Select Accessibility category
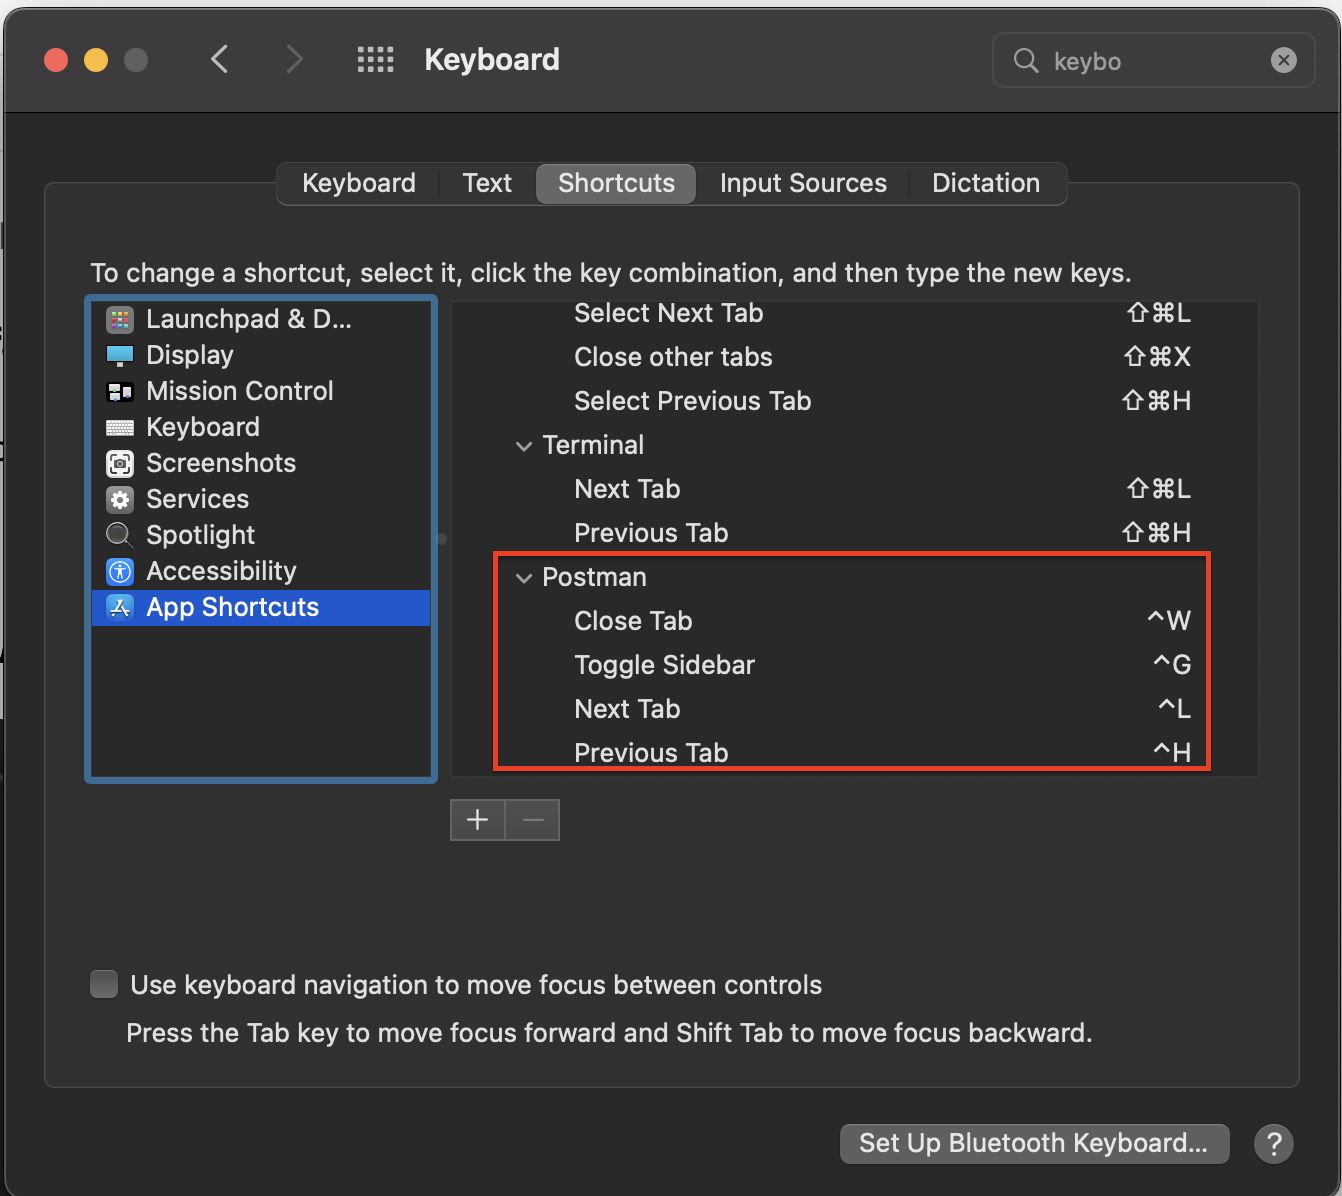 point(261,571)
